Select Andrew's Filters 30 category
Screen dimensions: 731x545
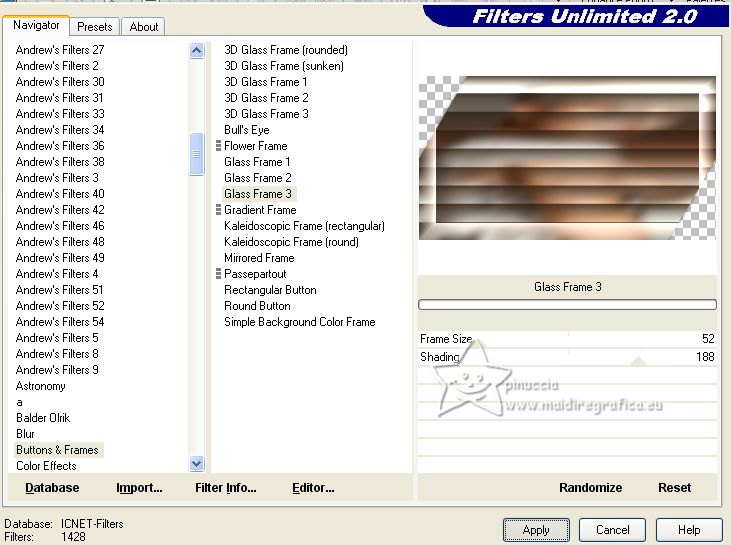60,82
